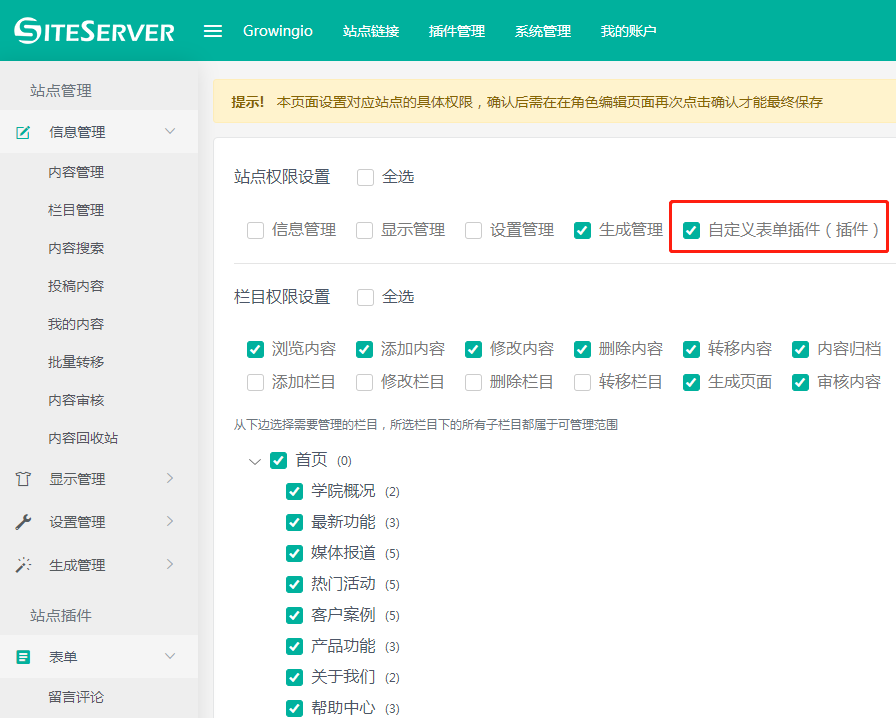Expand the 生成管理 sidebar section
Viewport: 896px width, 718px height.
[170, 564]
